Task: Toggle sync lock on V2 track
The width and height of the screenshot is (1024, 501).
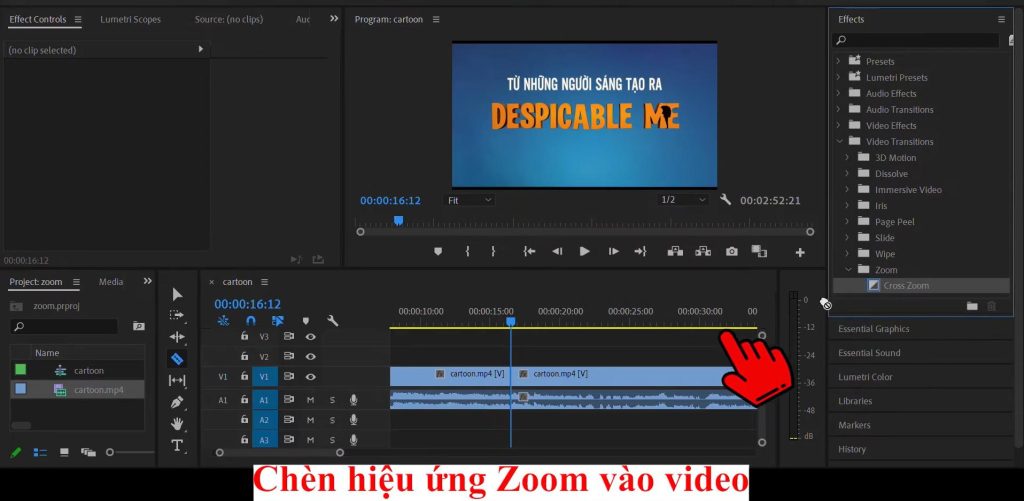Action: 289,357
